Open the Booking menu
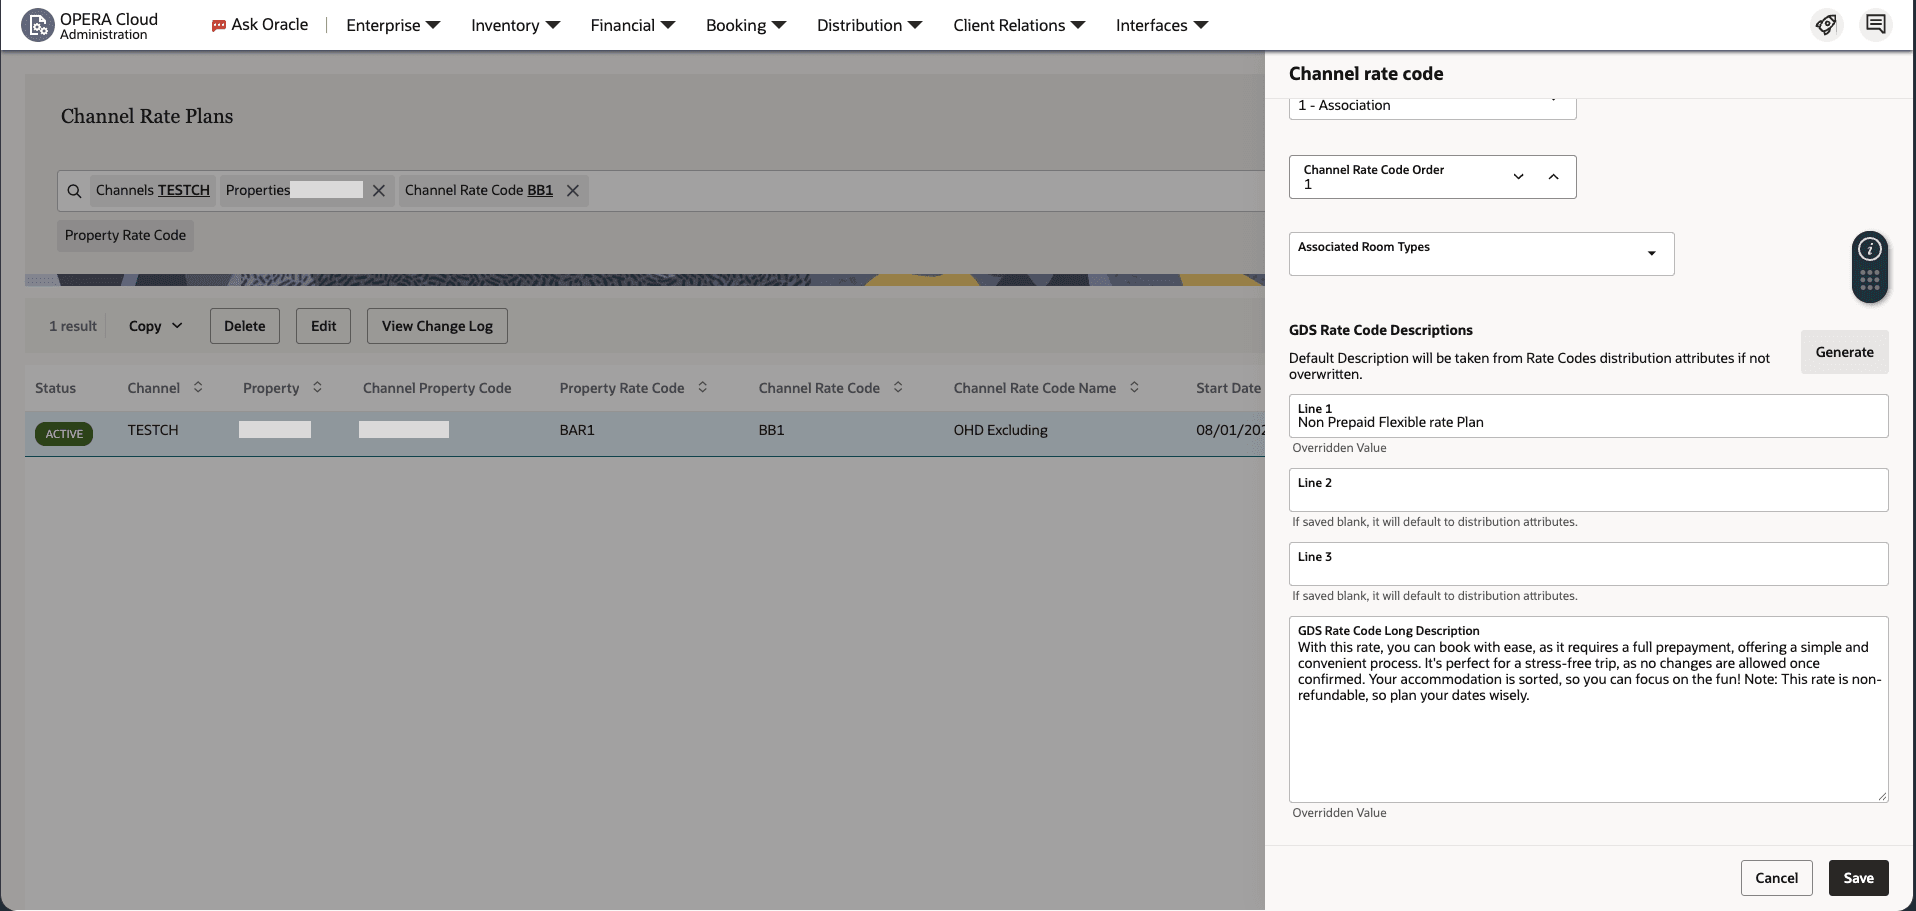This screenshot has height=911, width=1916. 746,25
